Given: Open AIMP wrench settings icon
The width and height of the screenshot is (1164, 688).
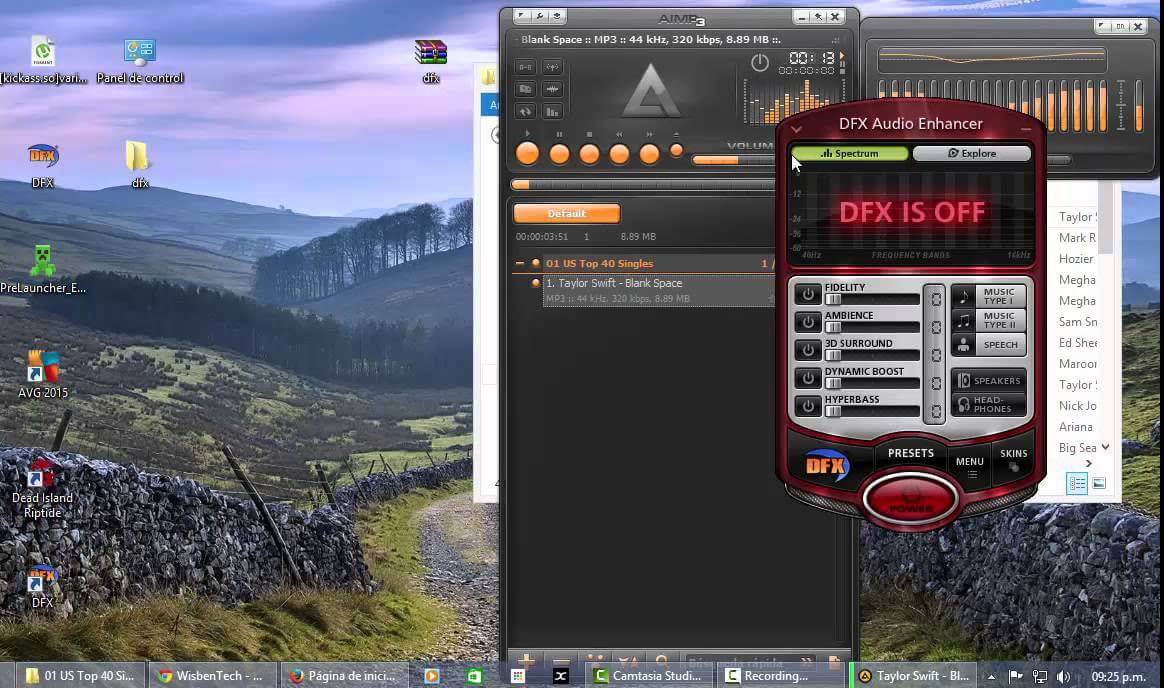Looking at the screenshot, I should coord(540,16).
